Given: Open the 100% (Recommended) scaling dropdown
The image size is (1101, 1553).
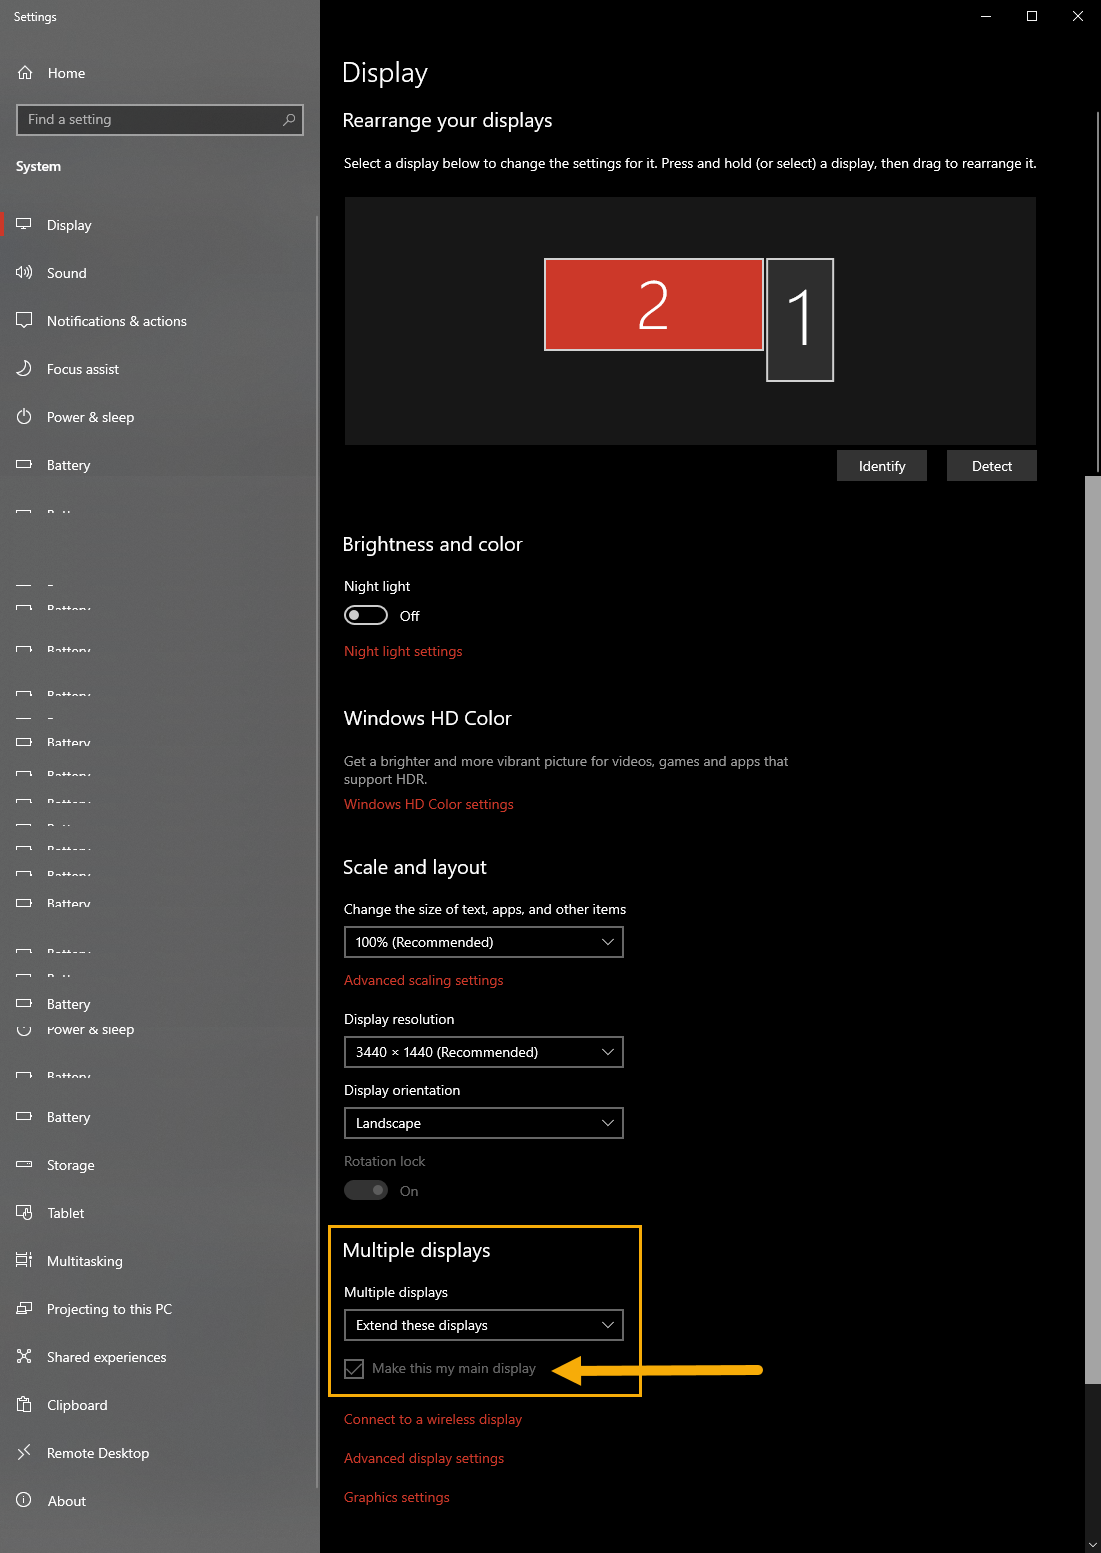Looking at the screenshot, I should [484, 942].
